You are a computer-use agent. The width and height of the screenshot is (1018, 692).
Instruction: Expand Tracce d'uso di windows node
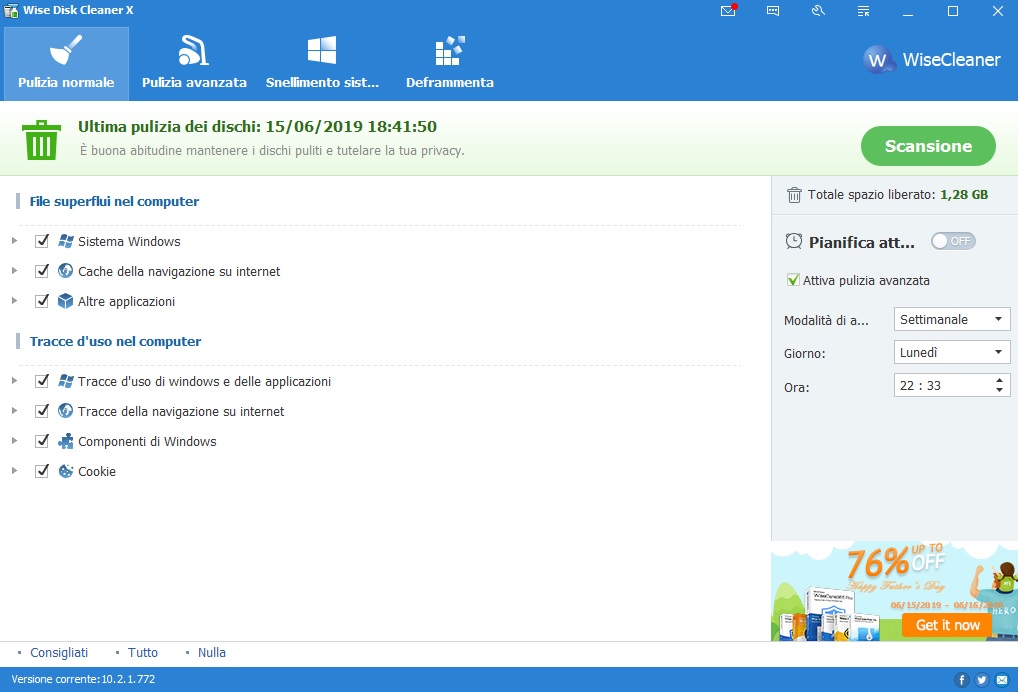pos(14,381)
